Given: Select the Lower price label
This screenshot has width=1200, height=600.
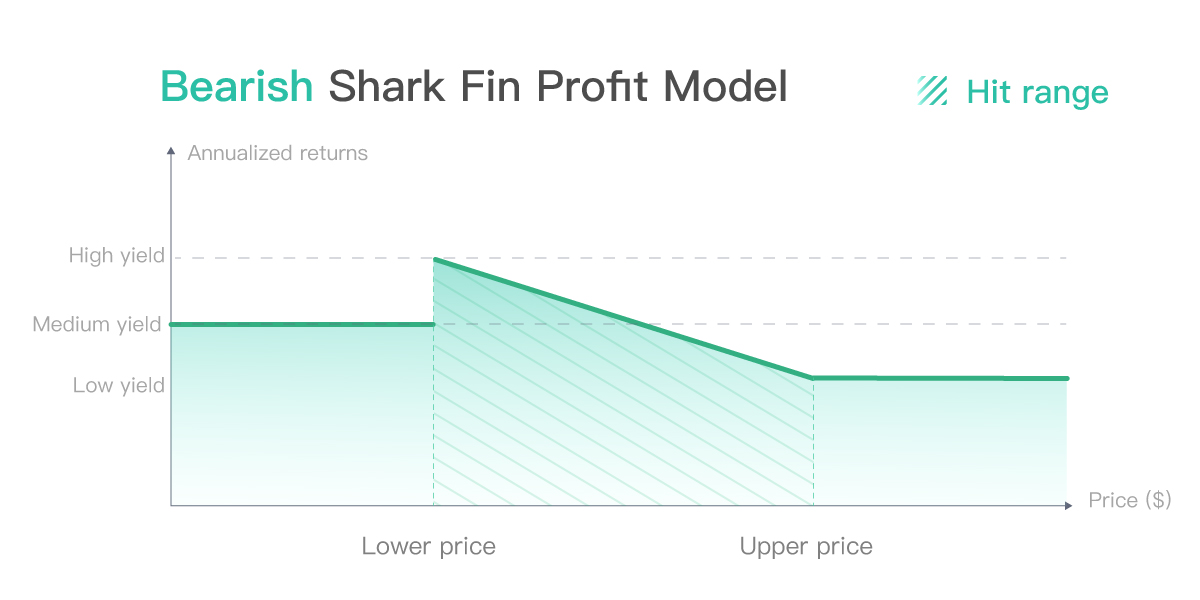Looking at the screenshot, I should click(428, 546).
